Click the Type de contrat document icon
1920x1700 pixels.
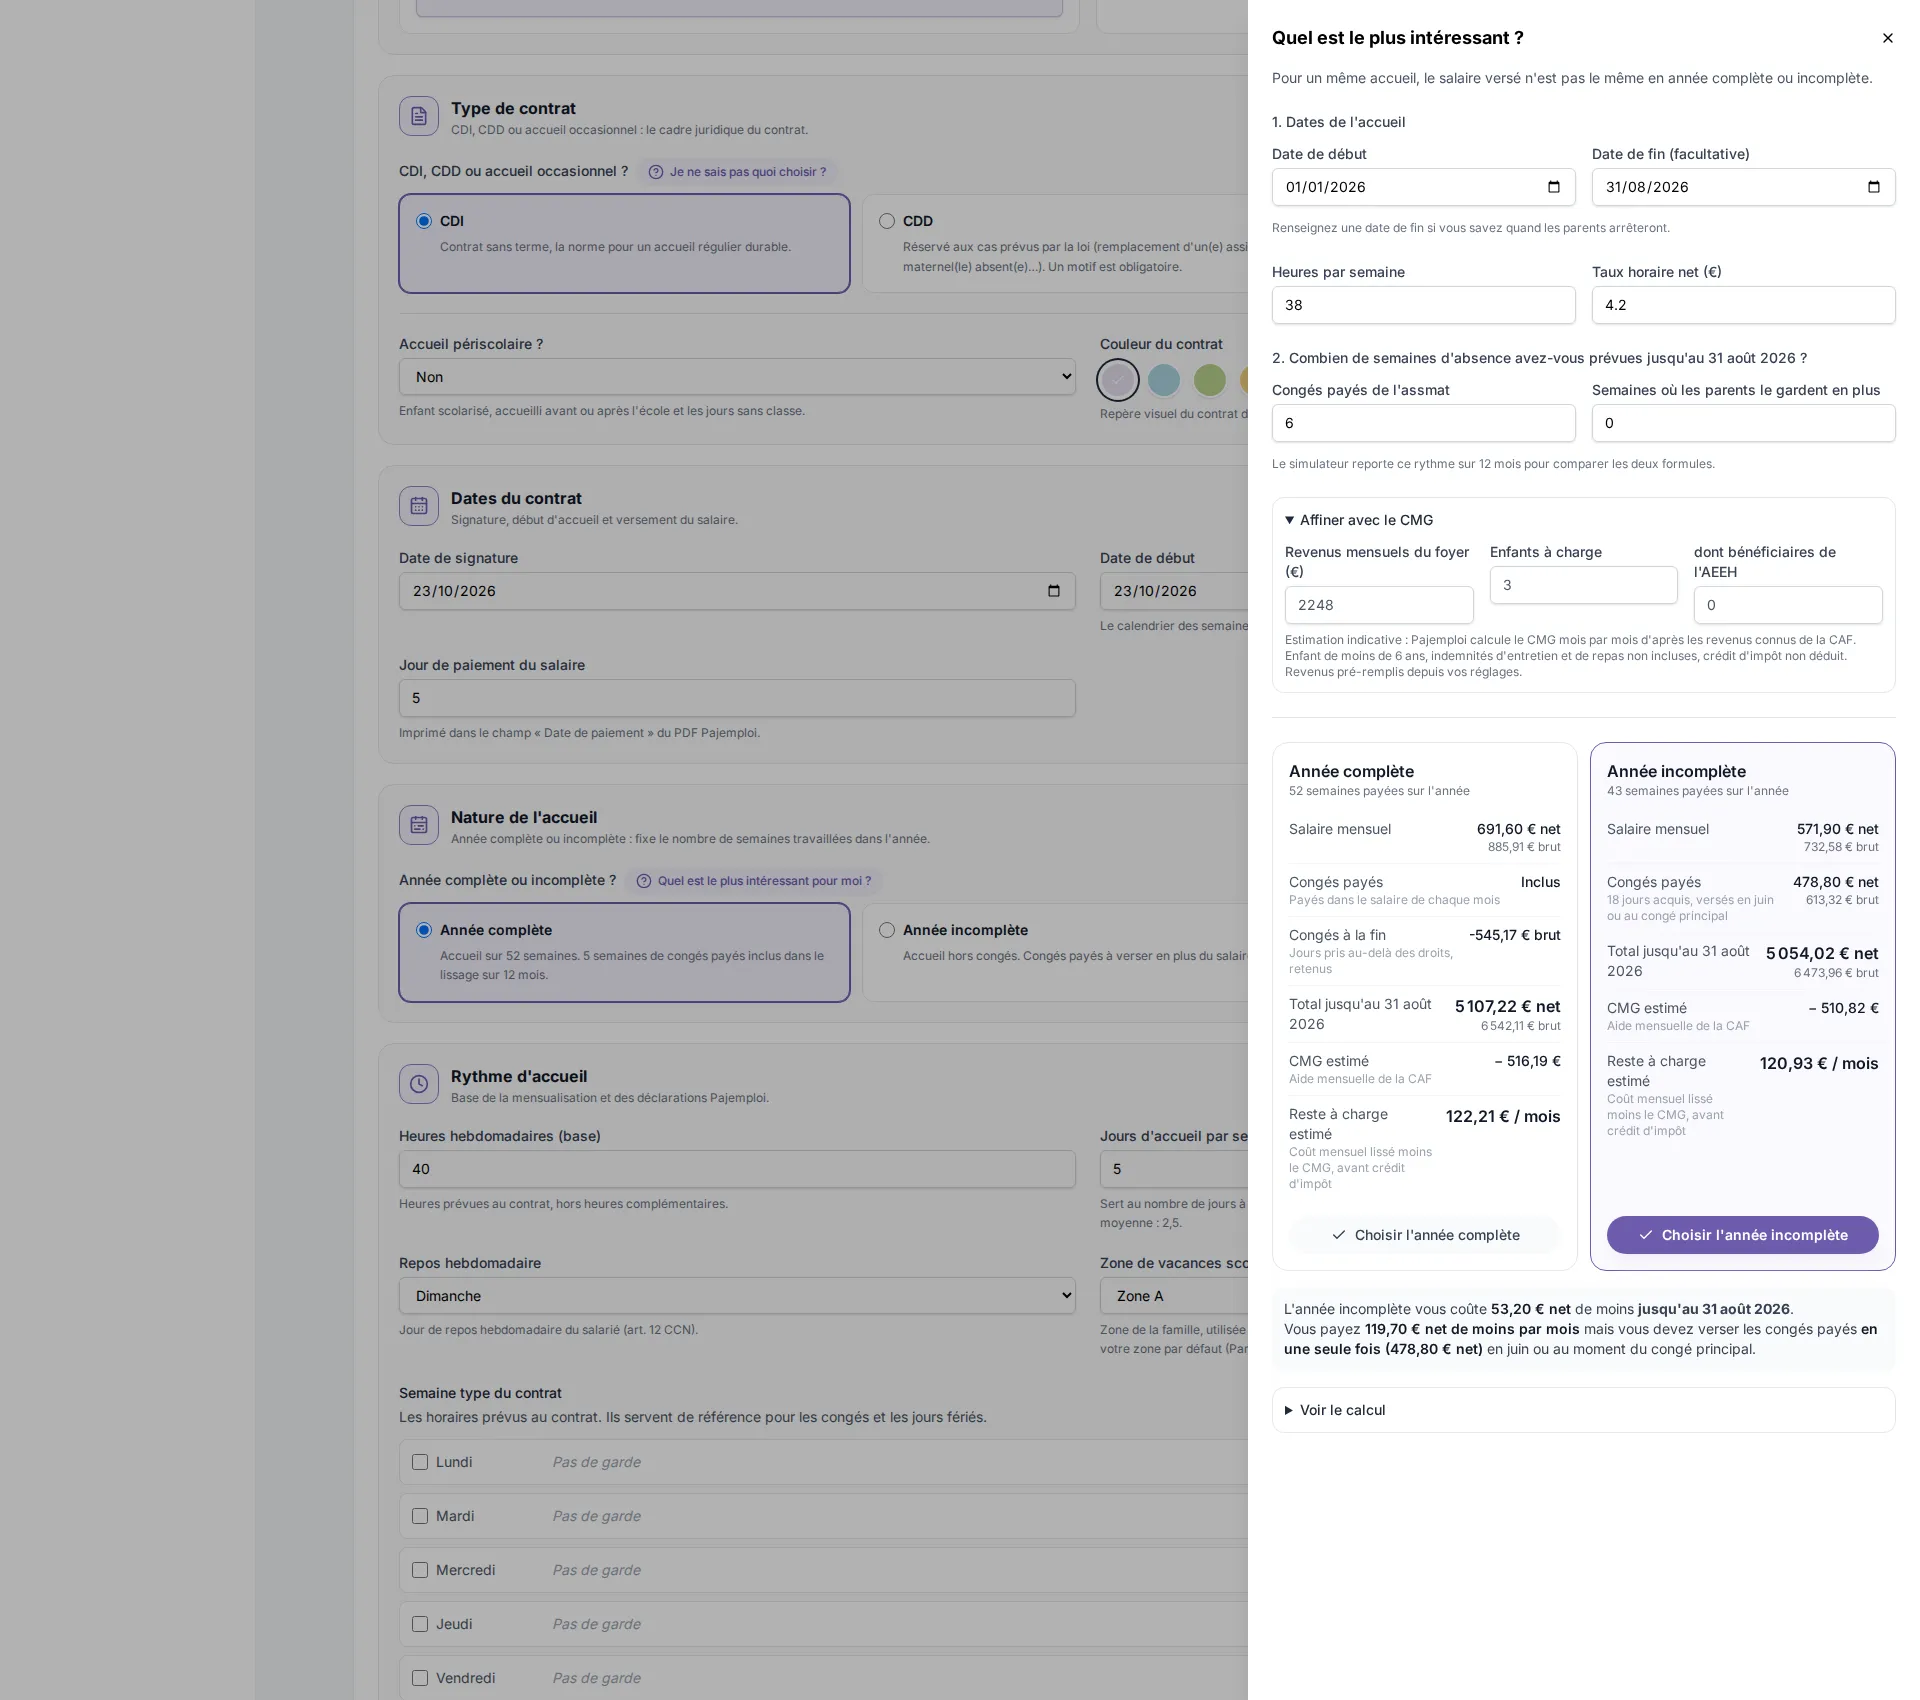(x=419, y=116)
